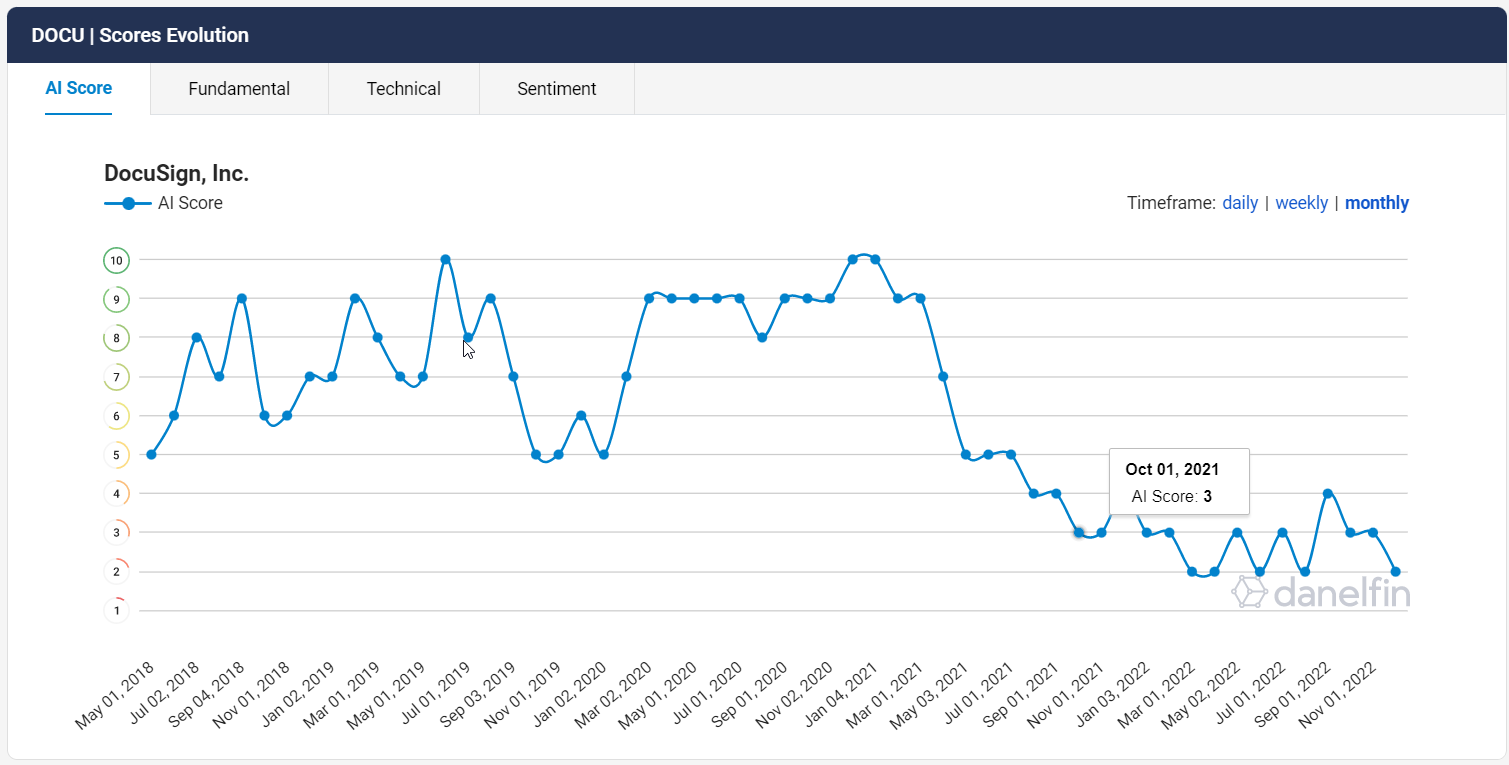Click the score 3 circle badge
This screenshot has width=1509, height=765.
tap(117, 532)
